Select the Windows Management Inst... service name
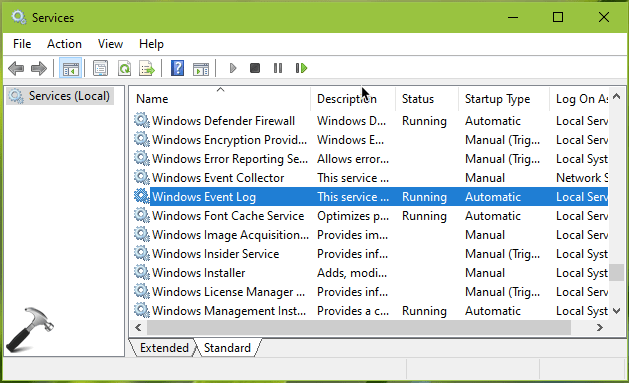 229,311
